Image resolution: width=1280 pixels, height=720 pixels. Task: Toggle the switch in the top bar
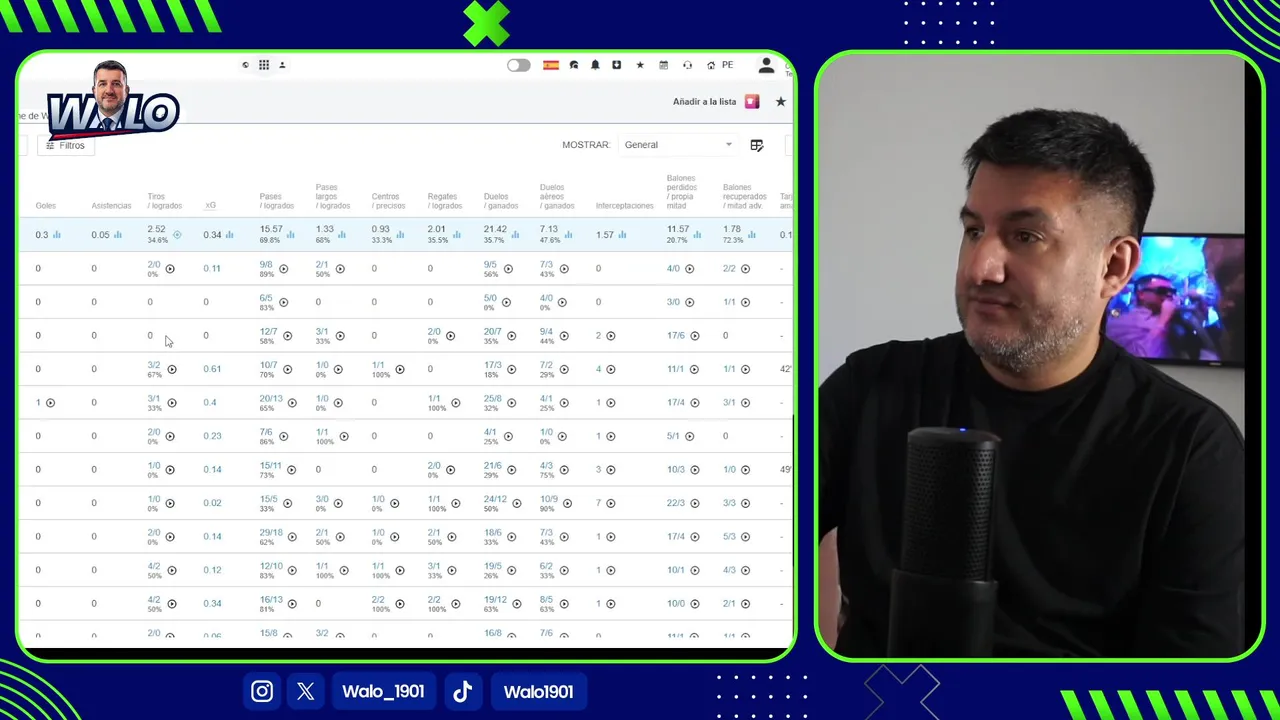click(x=518, y=65)
